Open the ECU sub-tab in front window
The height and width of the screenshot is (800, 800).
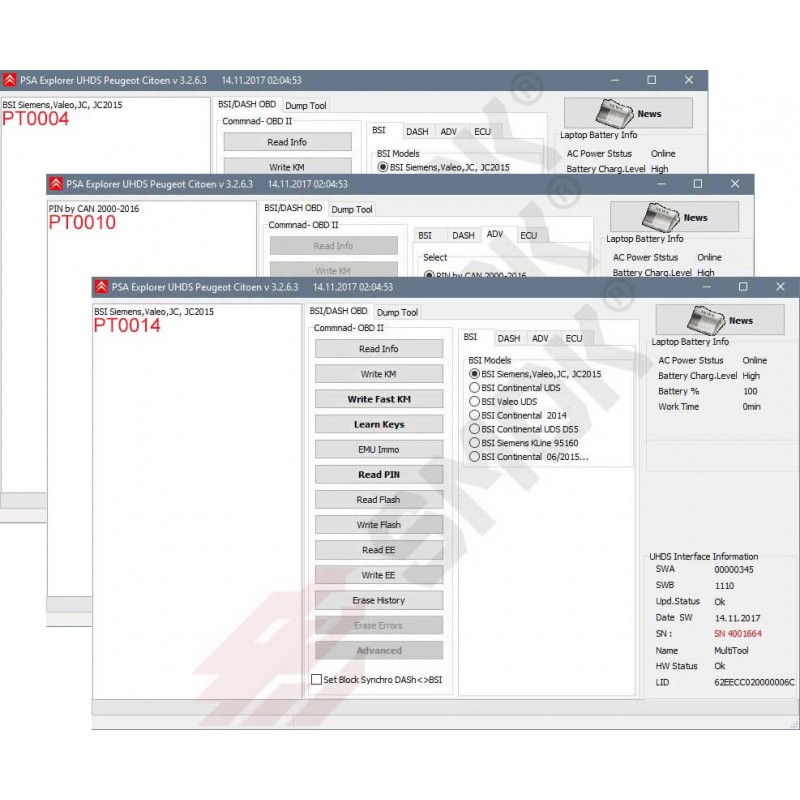click(574, 338)
